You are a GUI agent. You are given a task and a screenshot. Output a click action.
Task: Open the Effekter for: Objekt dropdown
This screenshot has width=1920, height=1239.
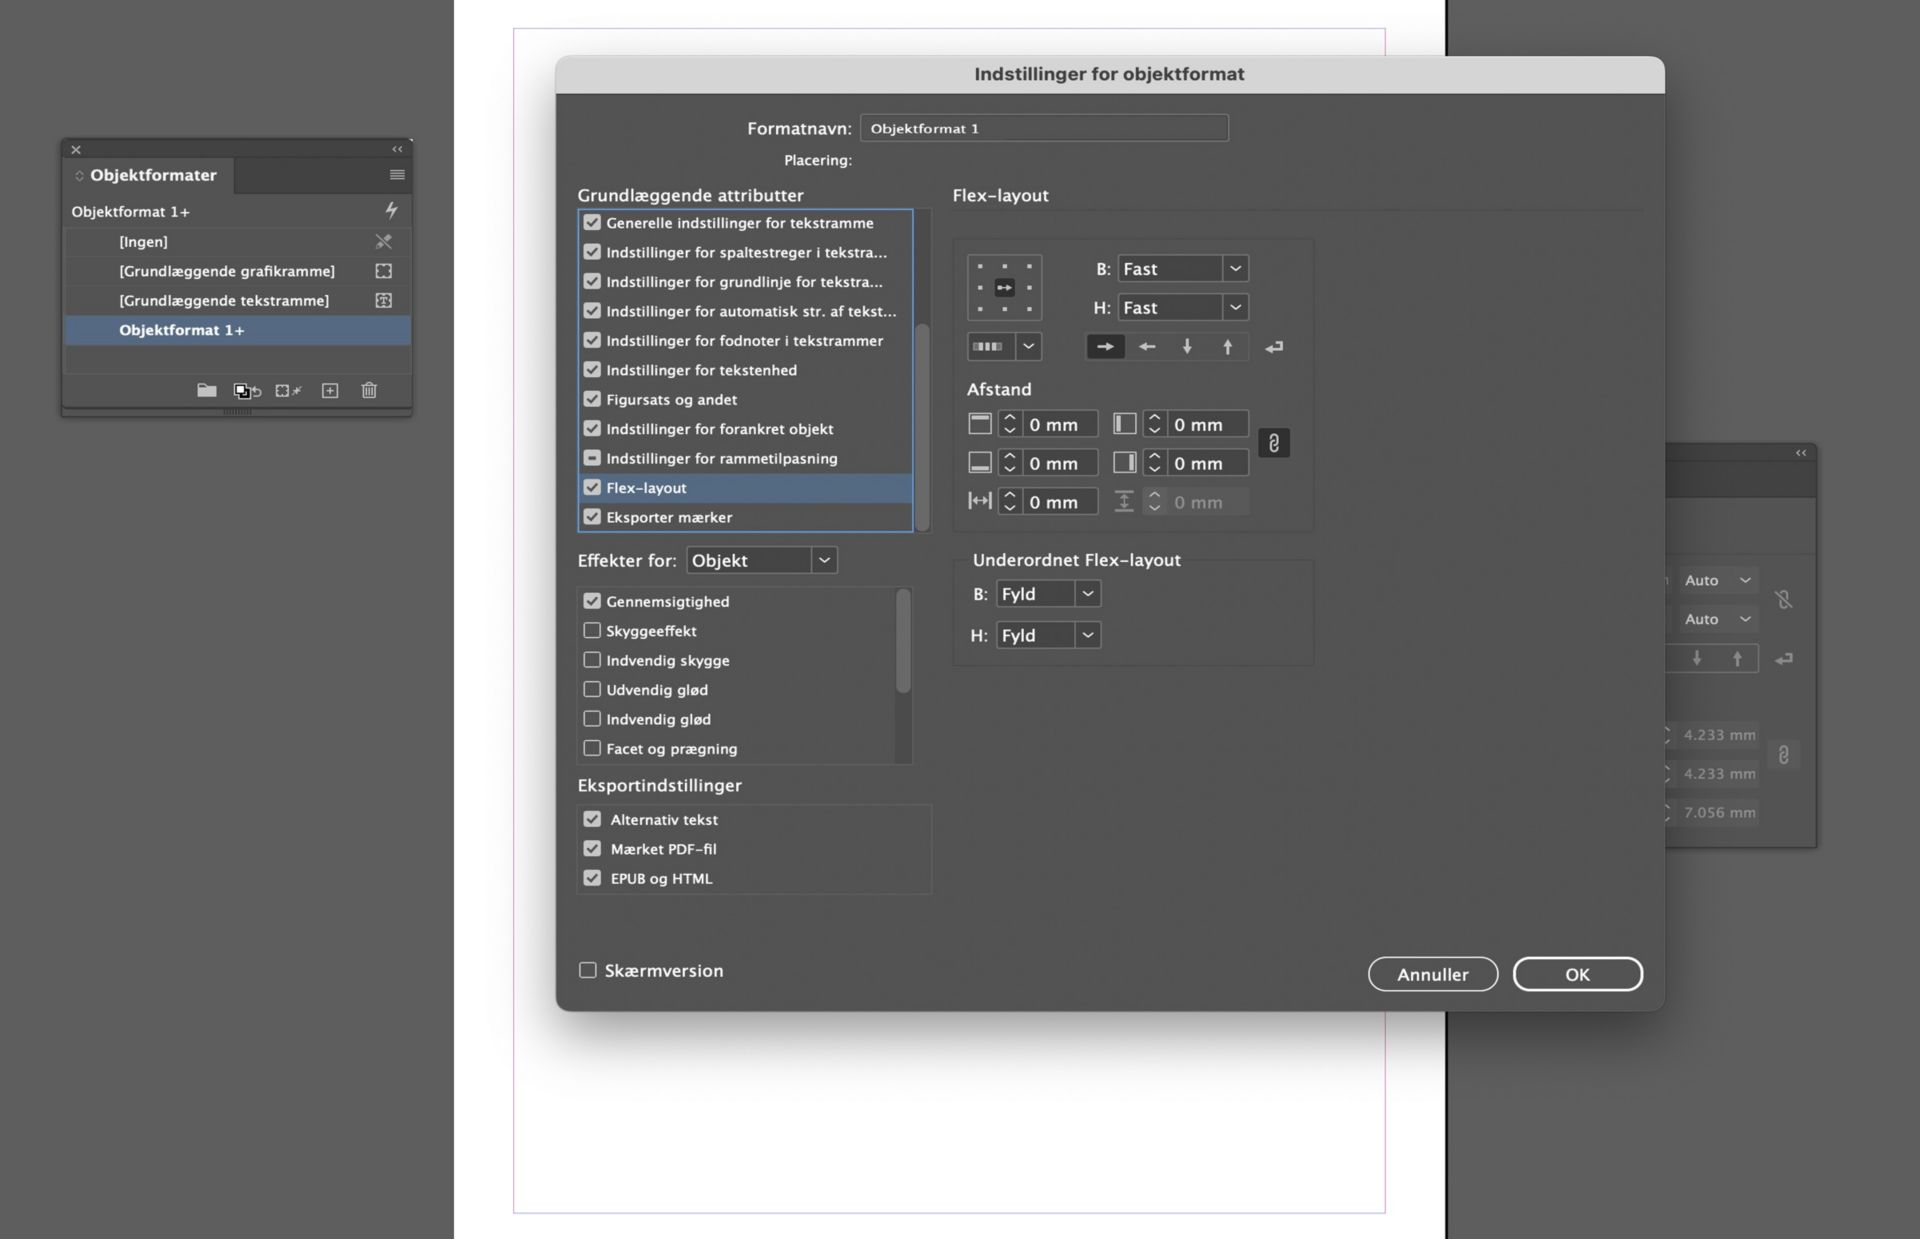coord(823,560)
